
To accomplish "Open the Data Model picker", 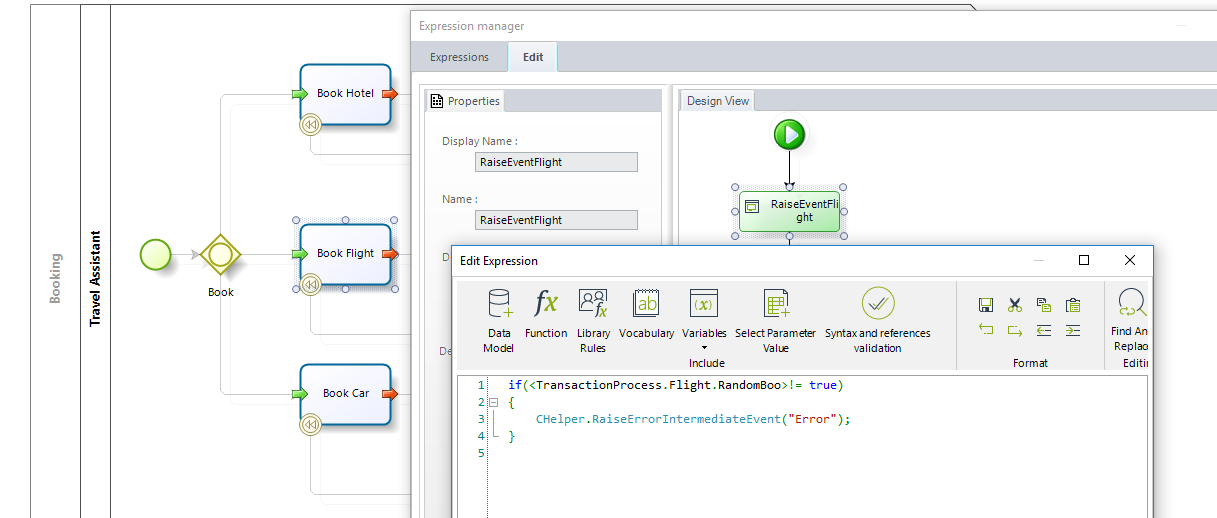I will pyautogui.click(x=498, y=319).
